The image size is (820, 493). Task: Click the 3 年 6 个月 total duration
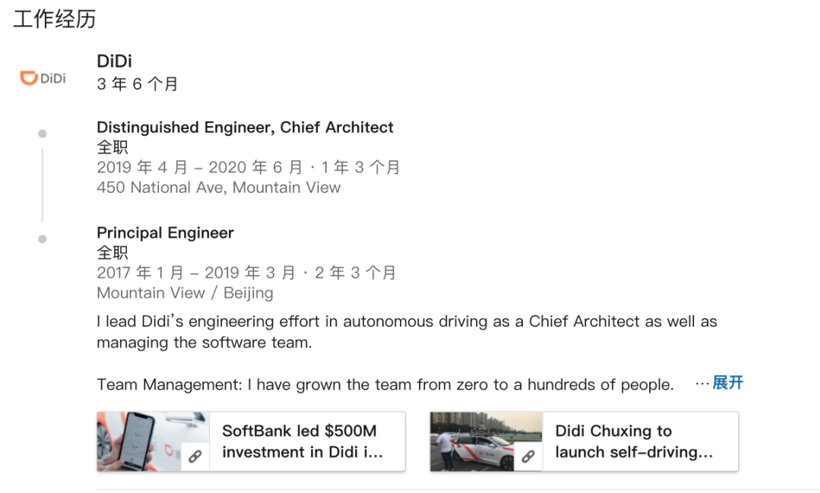[x=137, y=84]
